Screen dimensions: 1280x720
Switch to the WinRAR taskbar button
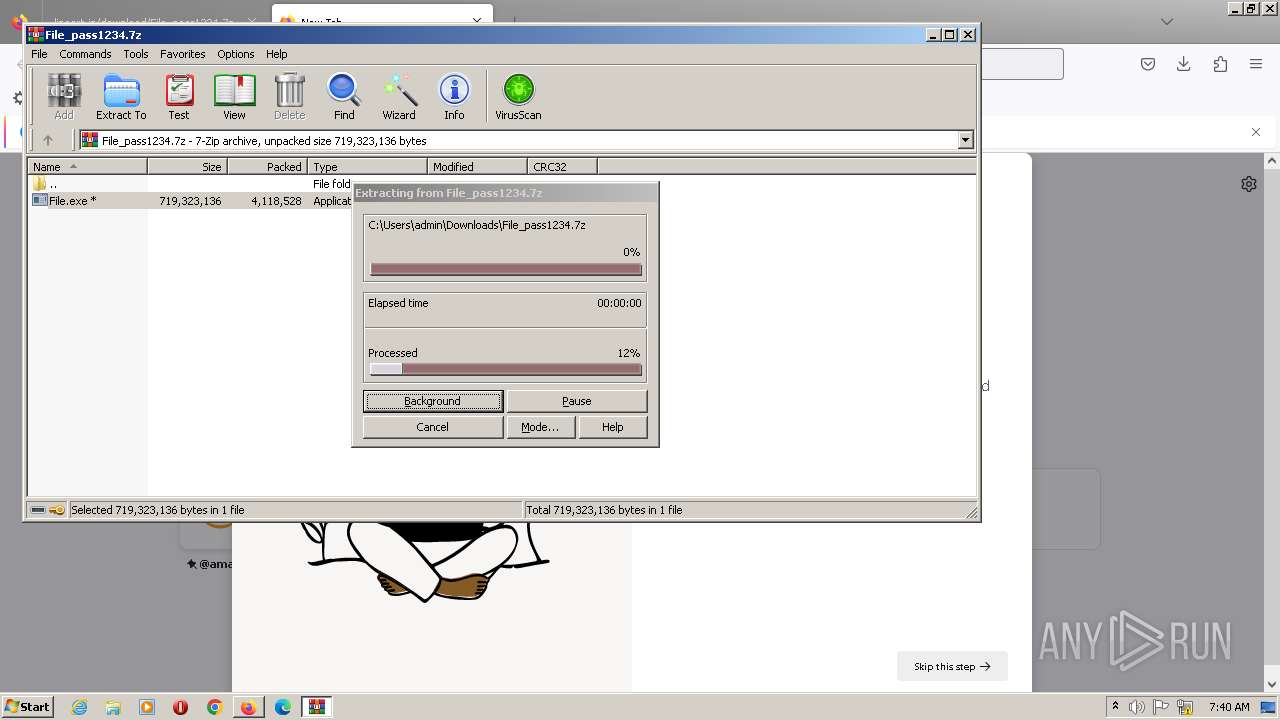[317, 707]
